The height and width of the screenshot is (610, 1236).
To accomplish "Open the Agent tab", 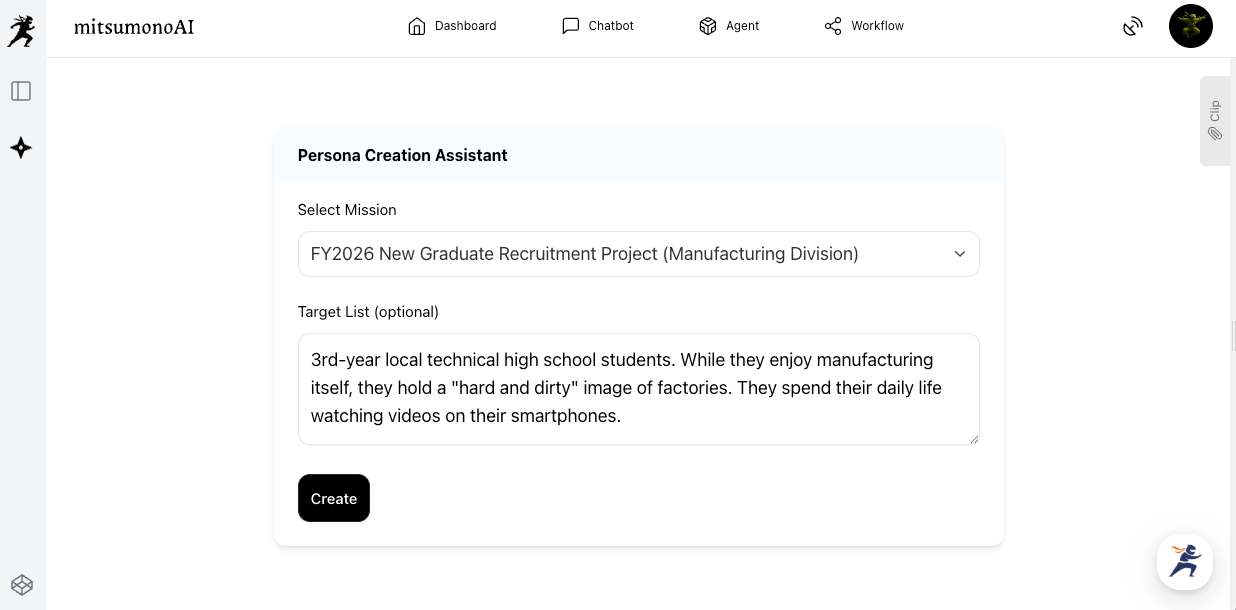I will pyautogui.click(x=729, y=26).
